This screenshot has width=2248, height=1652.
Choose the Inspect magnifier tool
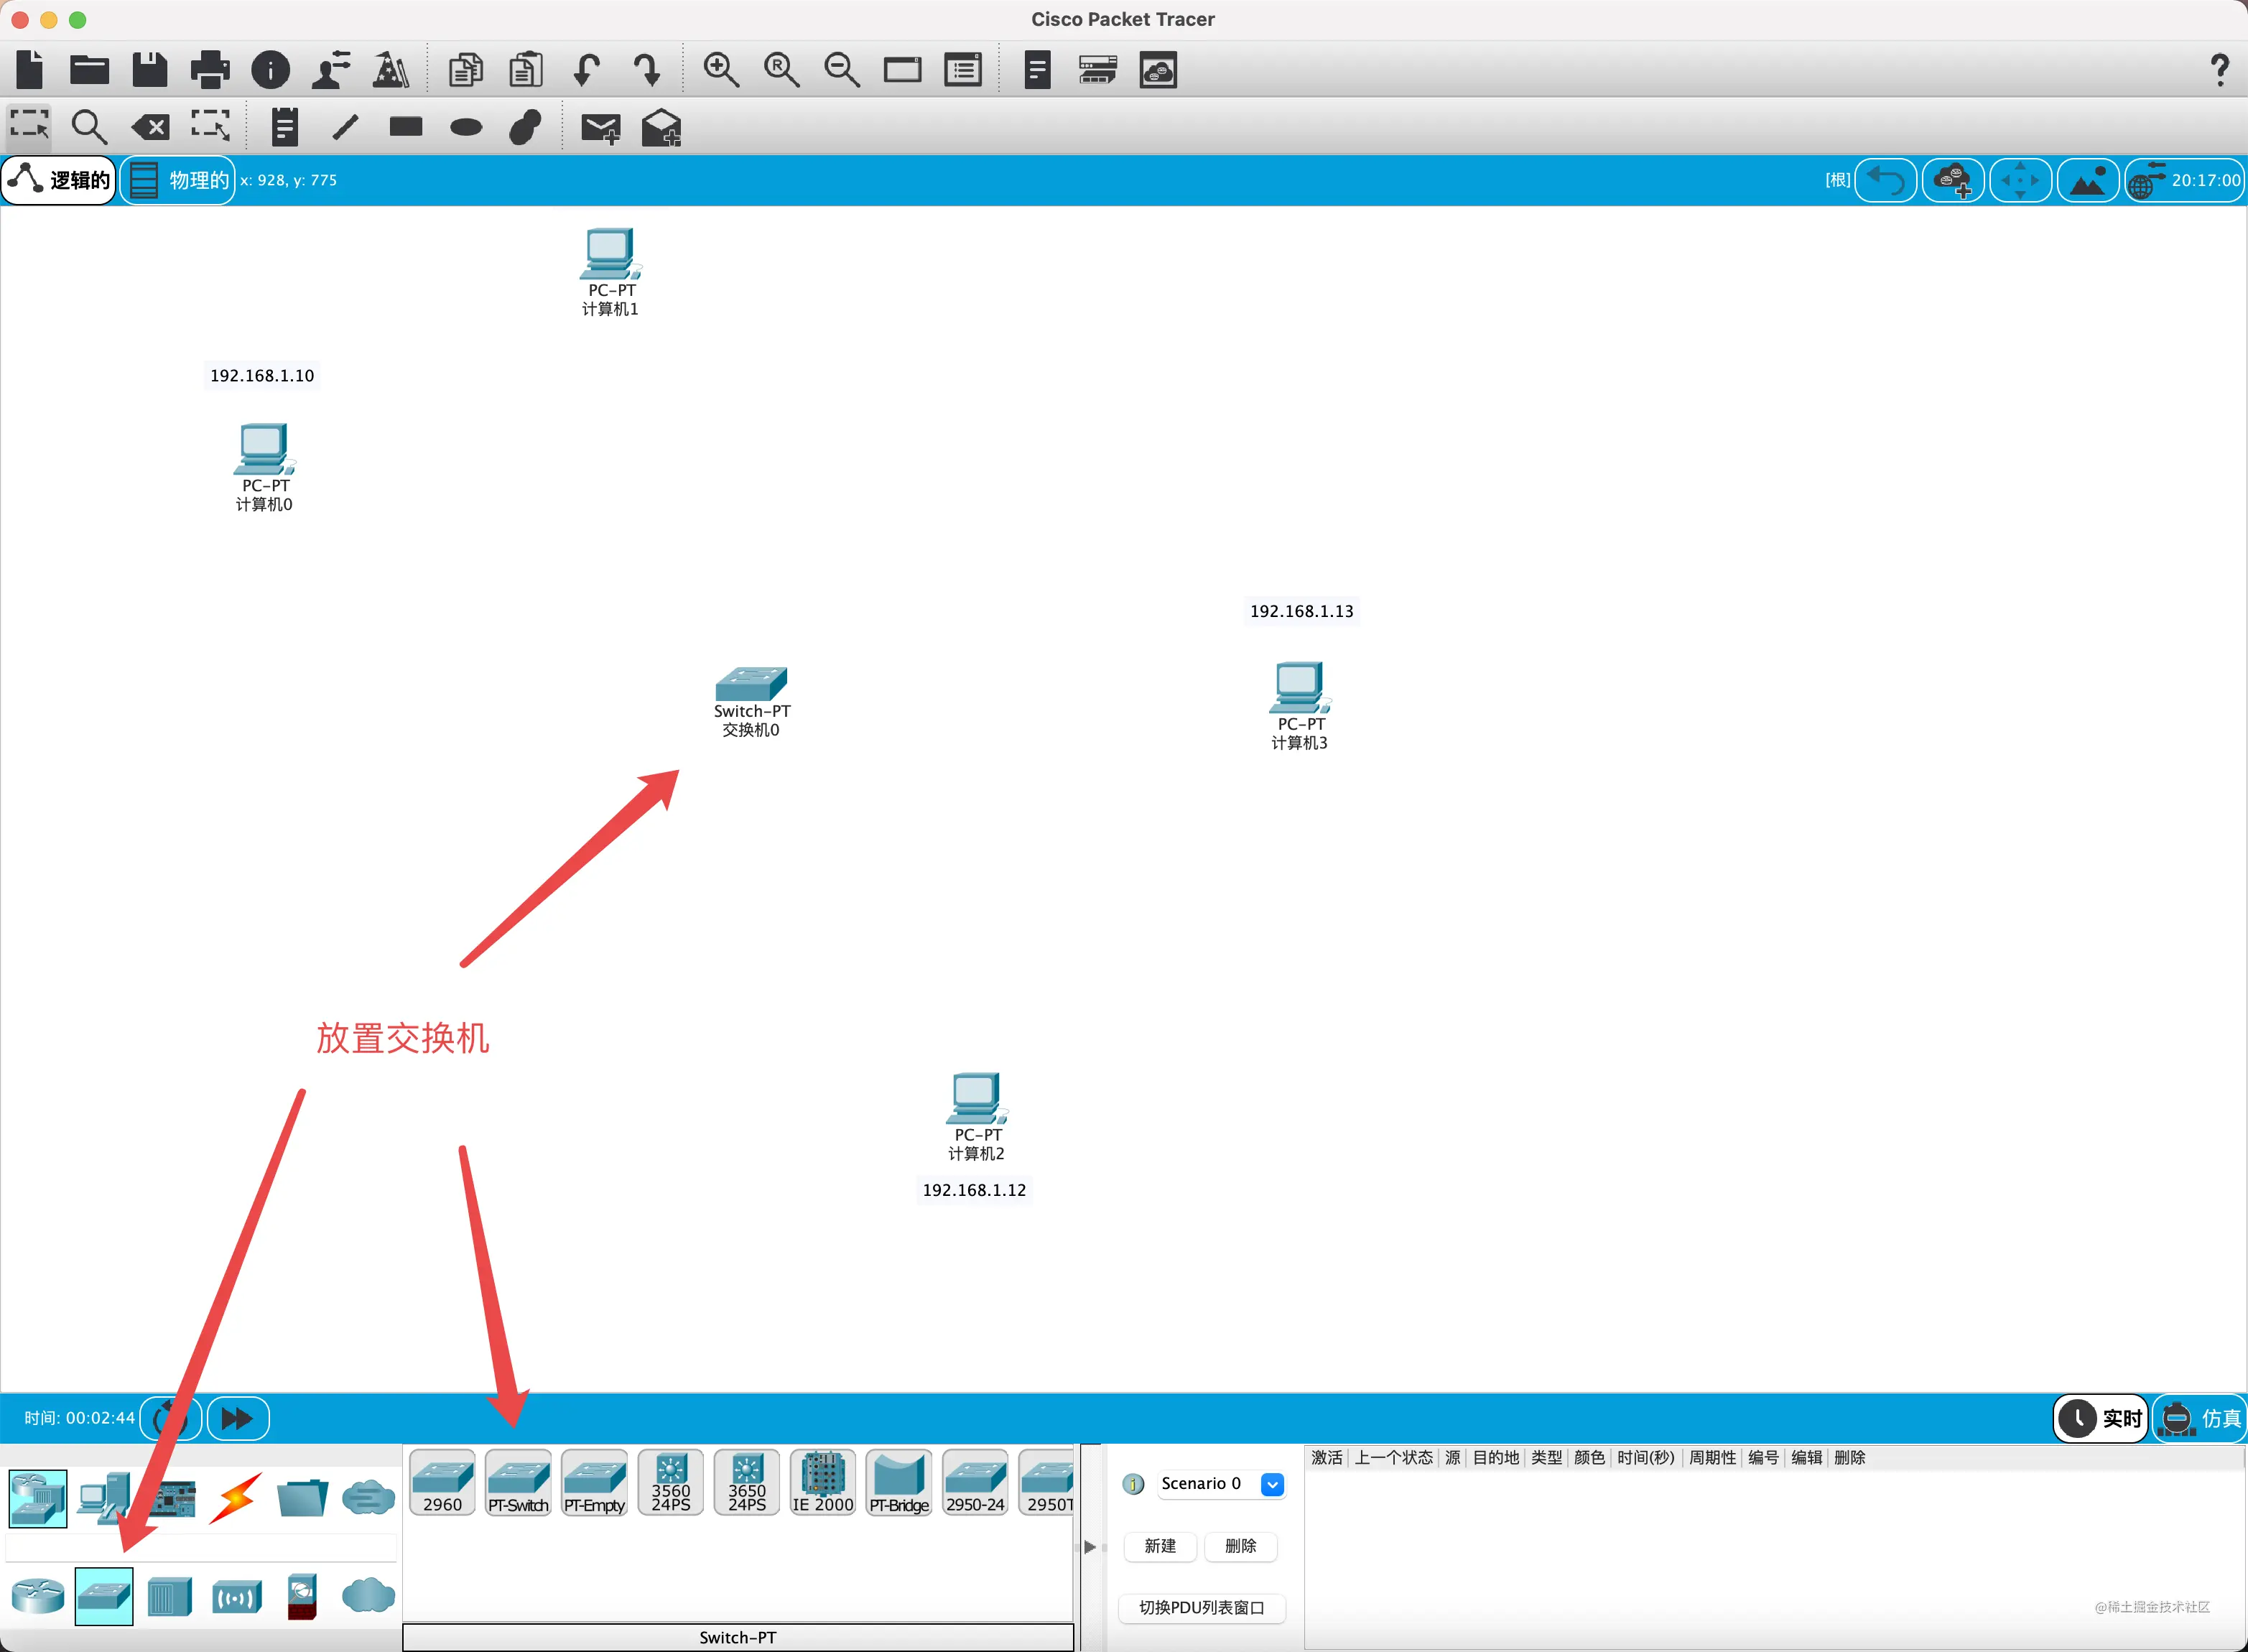click(x=89, y=126)
